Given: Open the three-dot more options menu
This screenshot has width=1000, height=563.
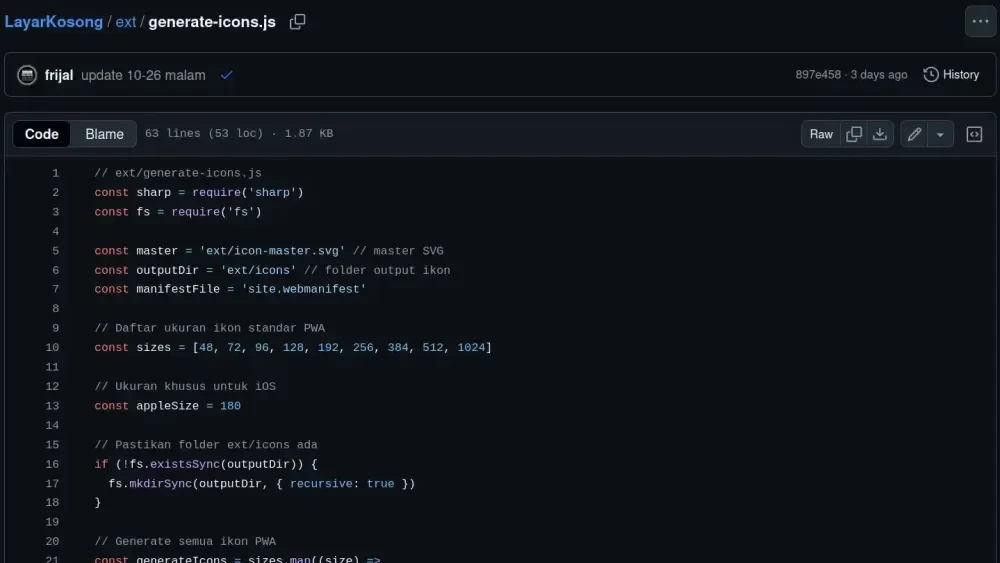Looking at the screenshot, I should [980, 22].
